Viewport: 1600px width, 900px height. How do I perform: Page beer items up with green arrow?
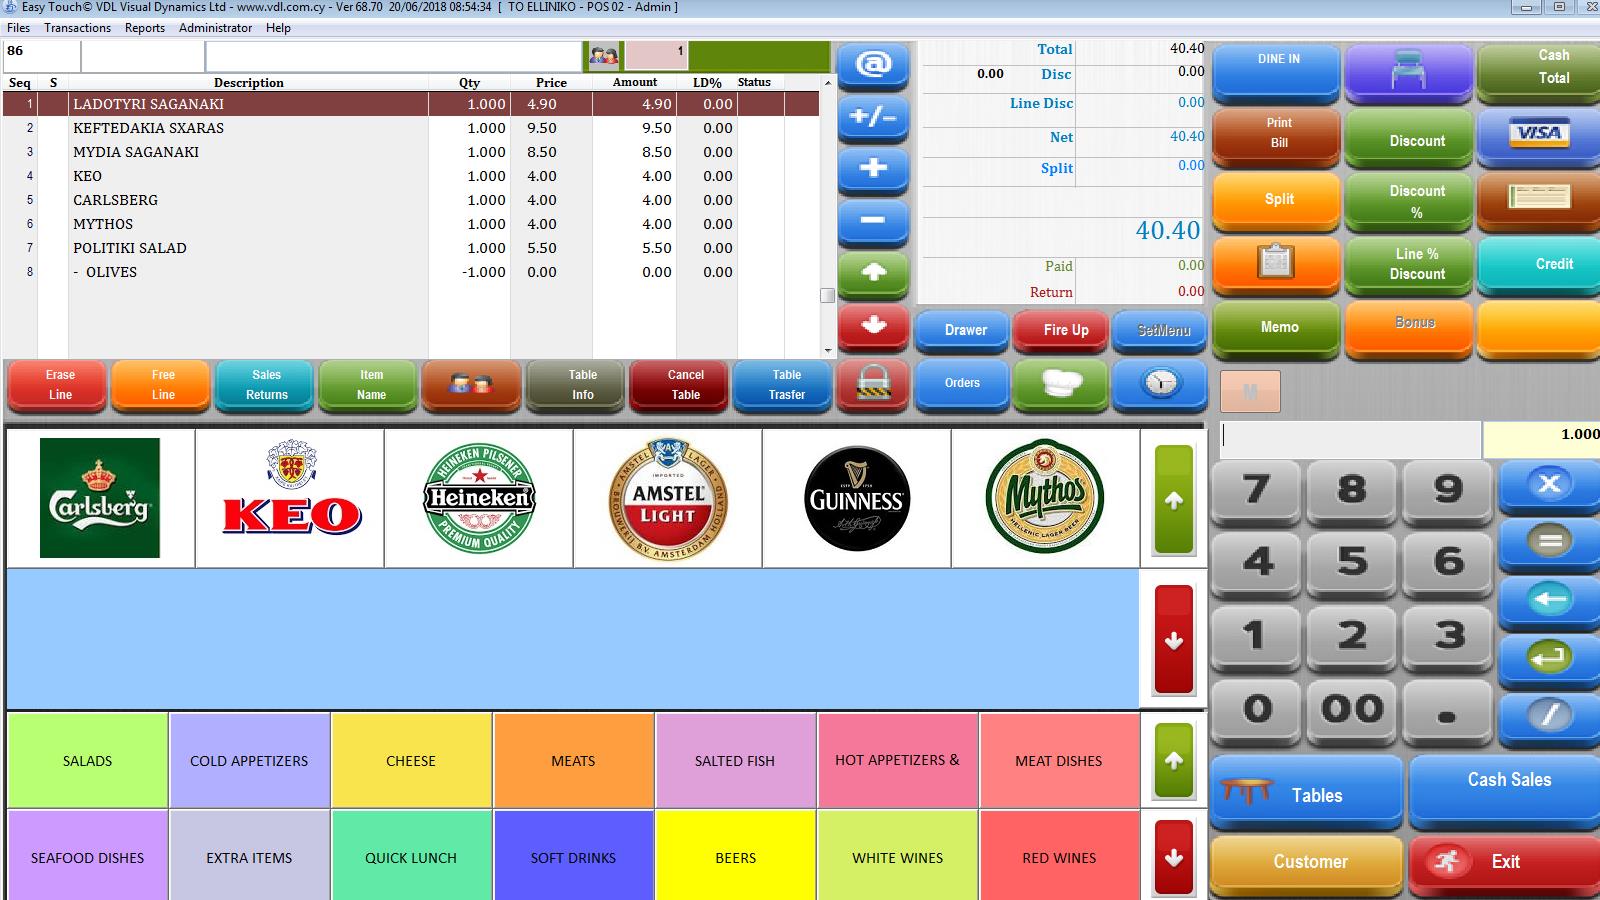coord(1174,500)
